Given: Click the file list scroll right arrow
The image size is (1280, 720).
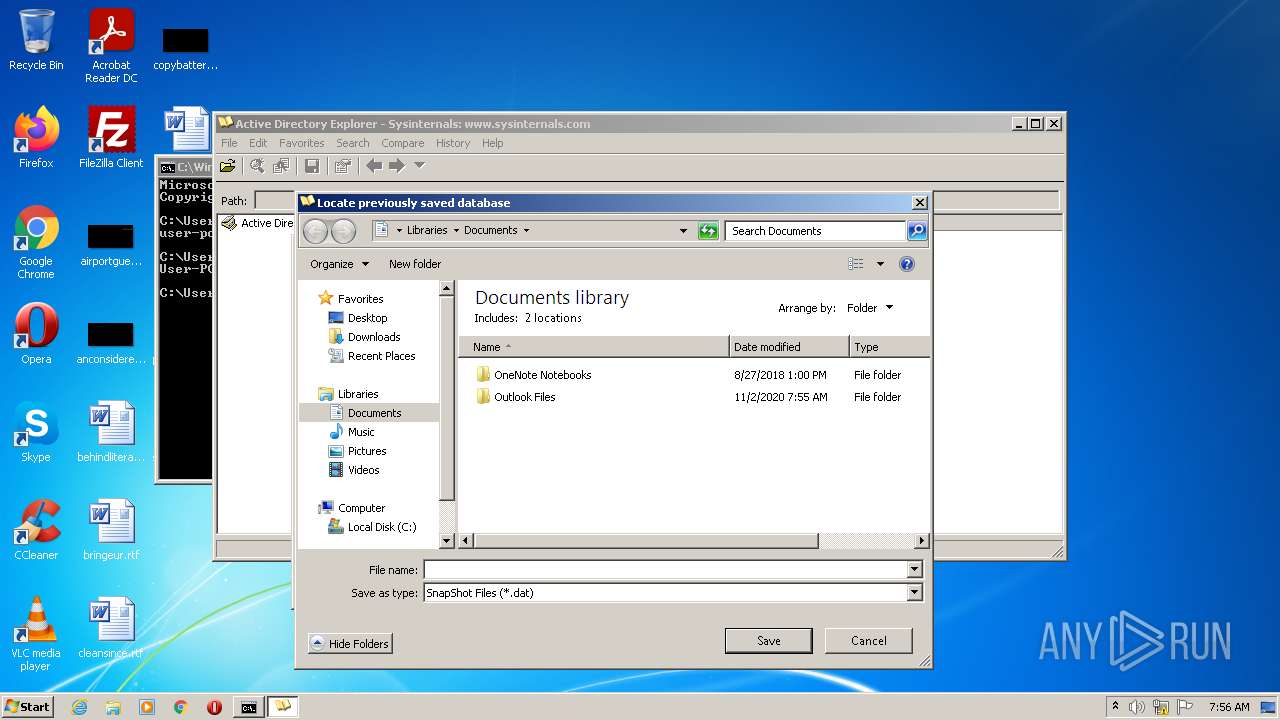Looking at the screenshot, I should [921, 541].
